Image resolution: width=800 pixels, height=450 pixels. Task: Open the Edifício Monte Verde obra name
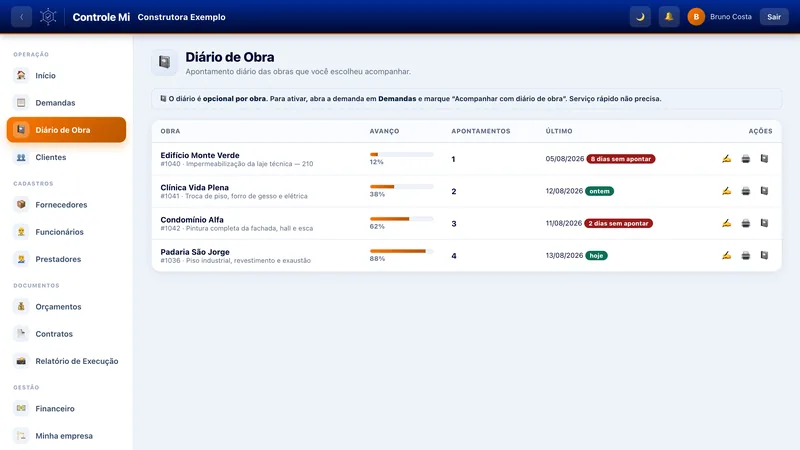click(200, 155)
